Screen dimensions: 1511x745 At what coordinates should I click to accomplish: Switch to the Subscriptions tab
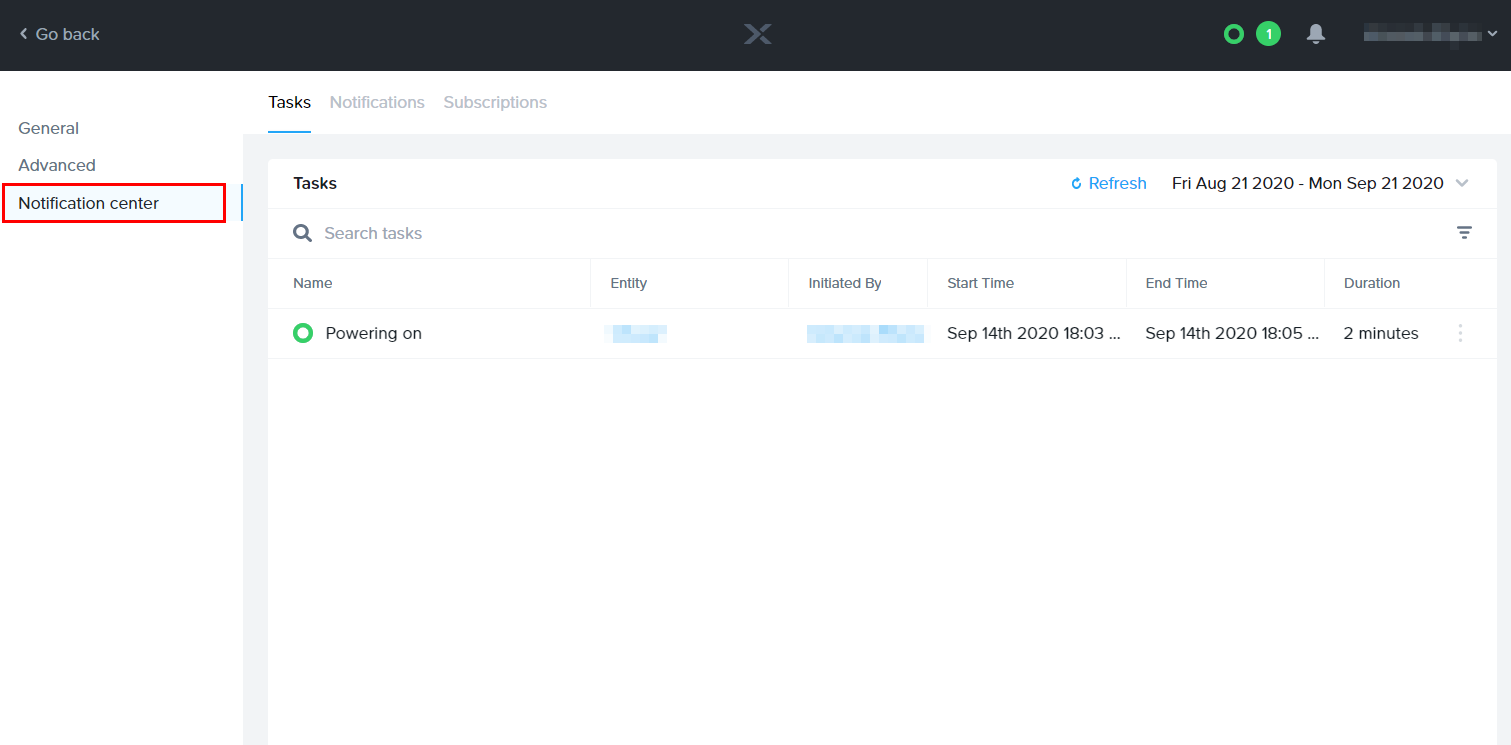495,102
